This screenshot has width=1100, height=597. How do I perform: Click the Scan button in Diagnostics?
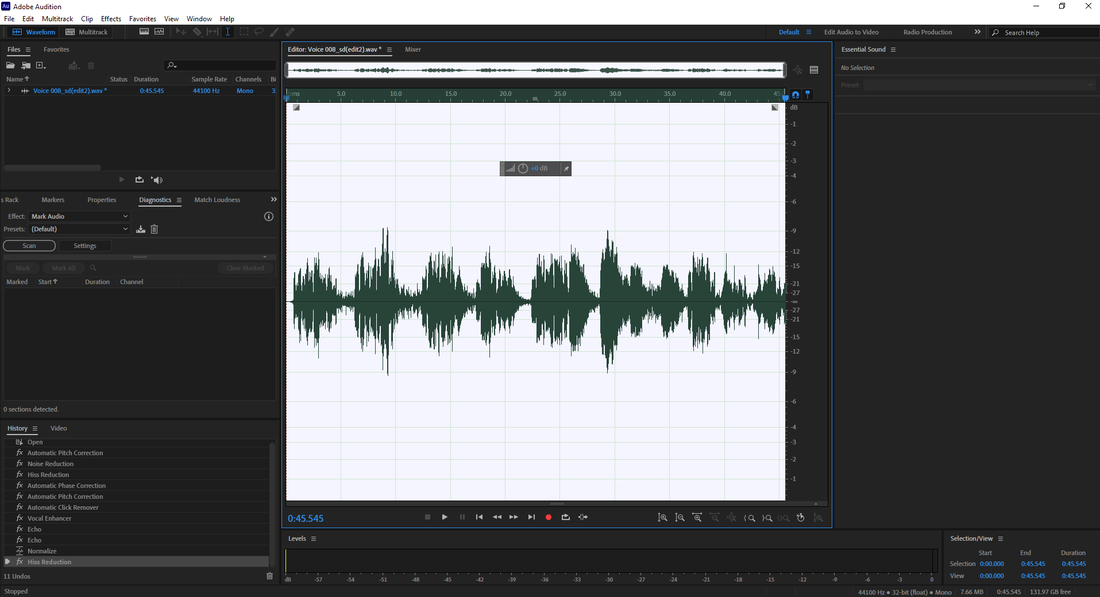[29, 246]
